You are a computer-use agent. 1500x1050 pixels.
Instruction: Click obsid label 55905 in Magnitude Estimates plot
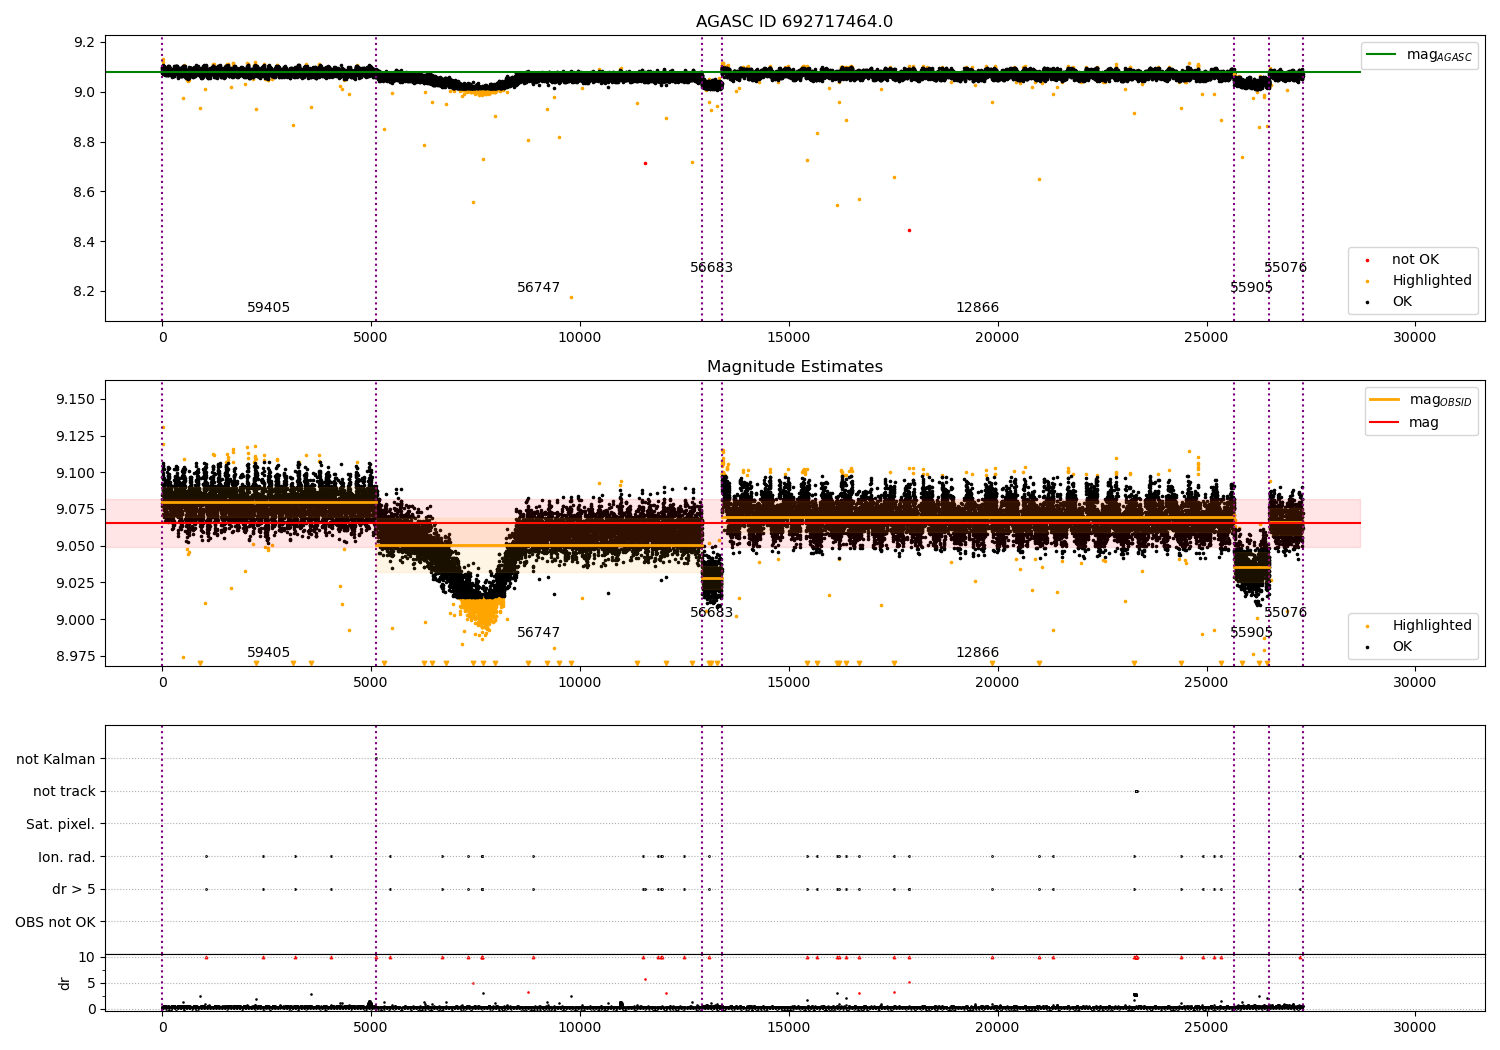[x=1251, y=633]
